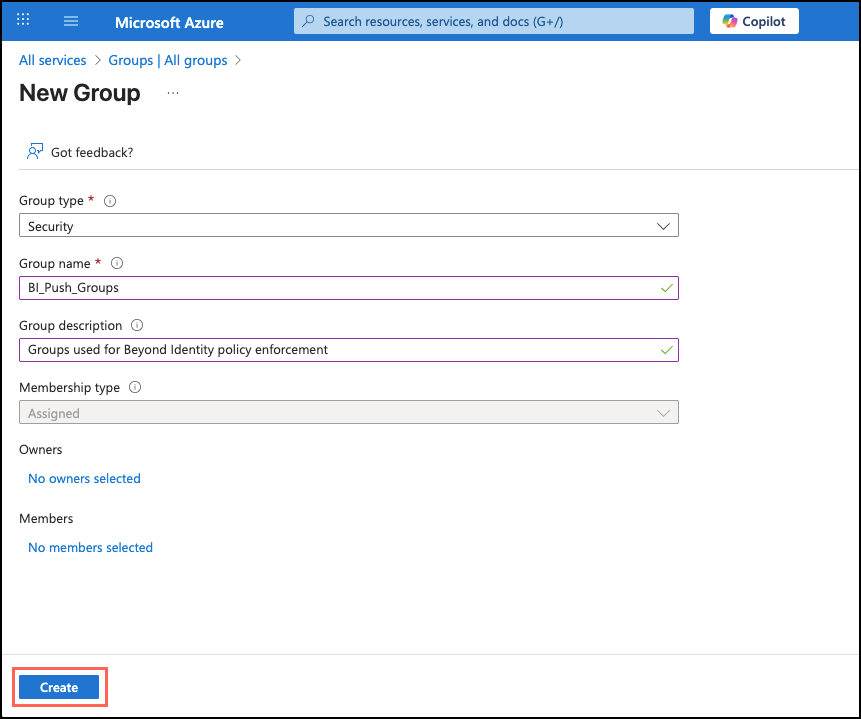Click the Microsoft Azure home title
Image resolution: width=861 pixels, height=719 pixels.
point(169,22)
